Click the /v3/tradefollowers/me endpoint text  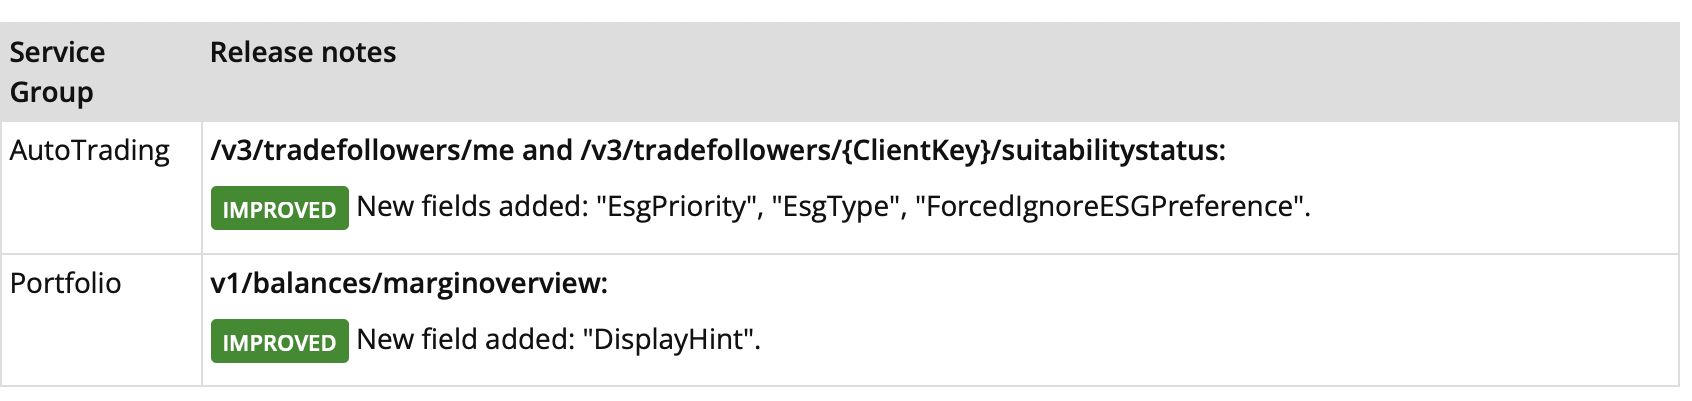(362, 151)
